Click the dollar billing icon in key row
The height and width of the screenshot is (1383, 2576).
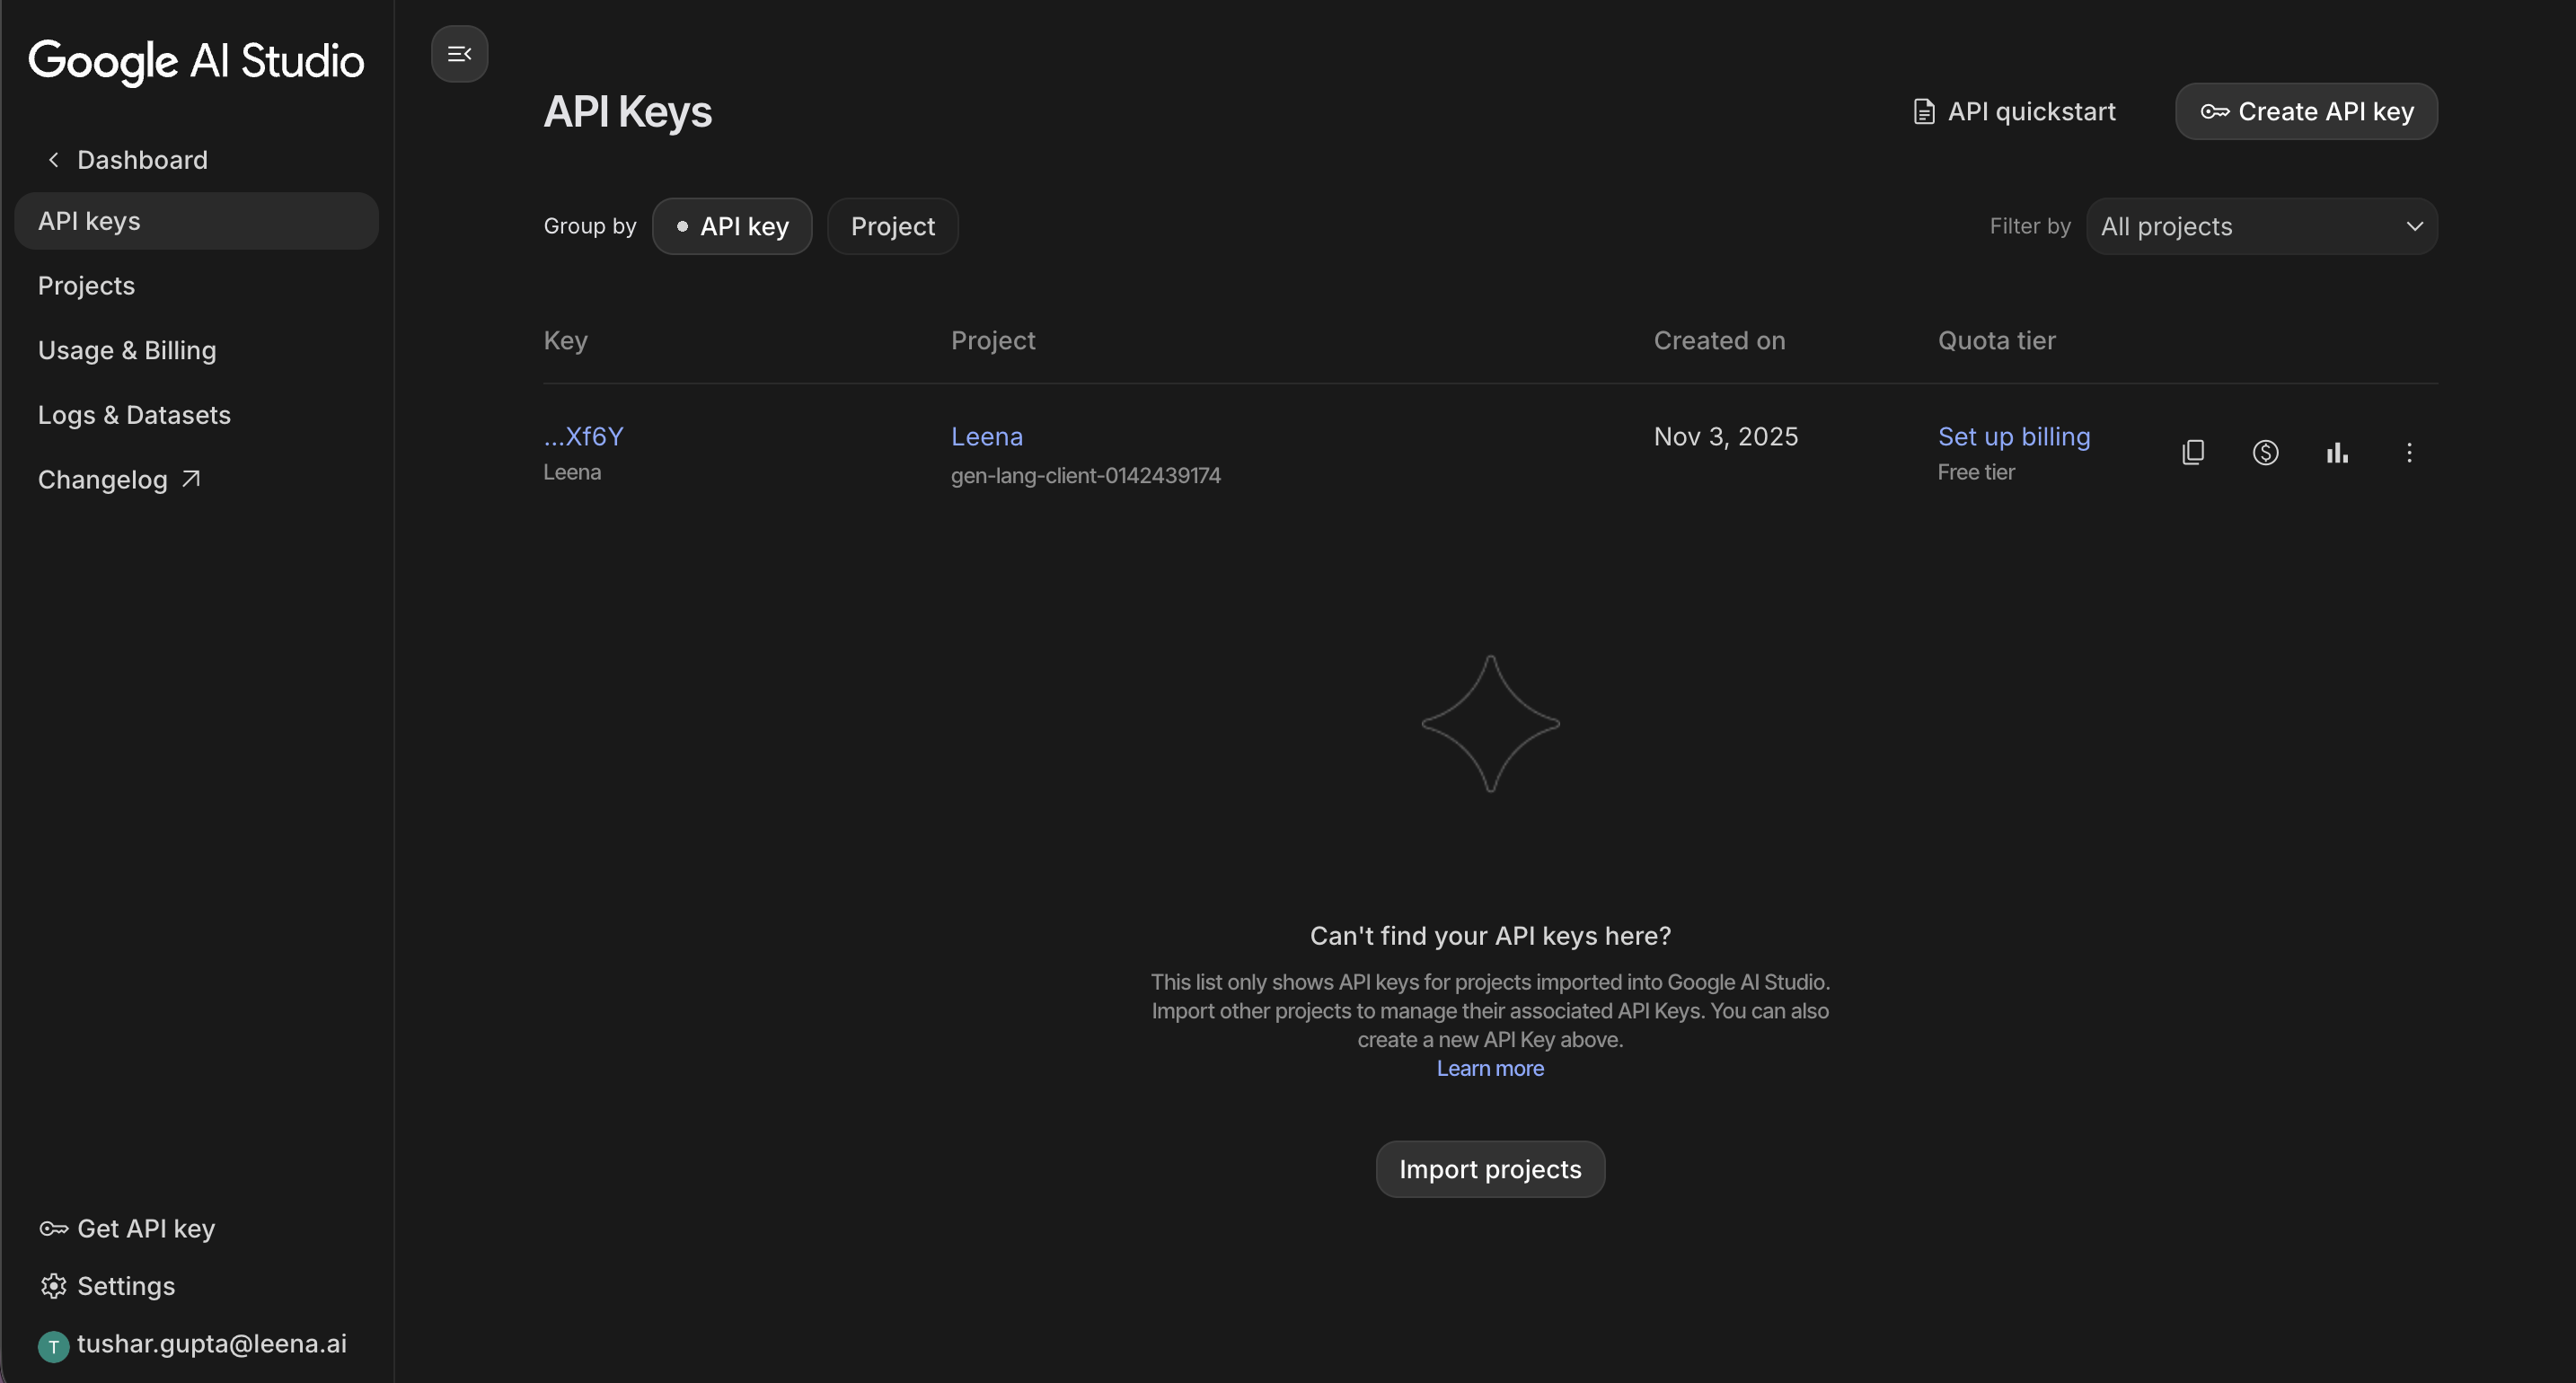pyautogui.click(x=2265, y=453)
